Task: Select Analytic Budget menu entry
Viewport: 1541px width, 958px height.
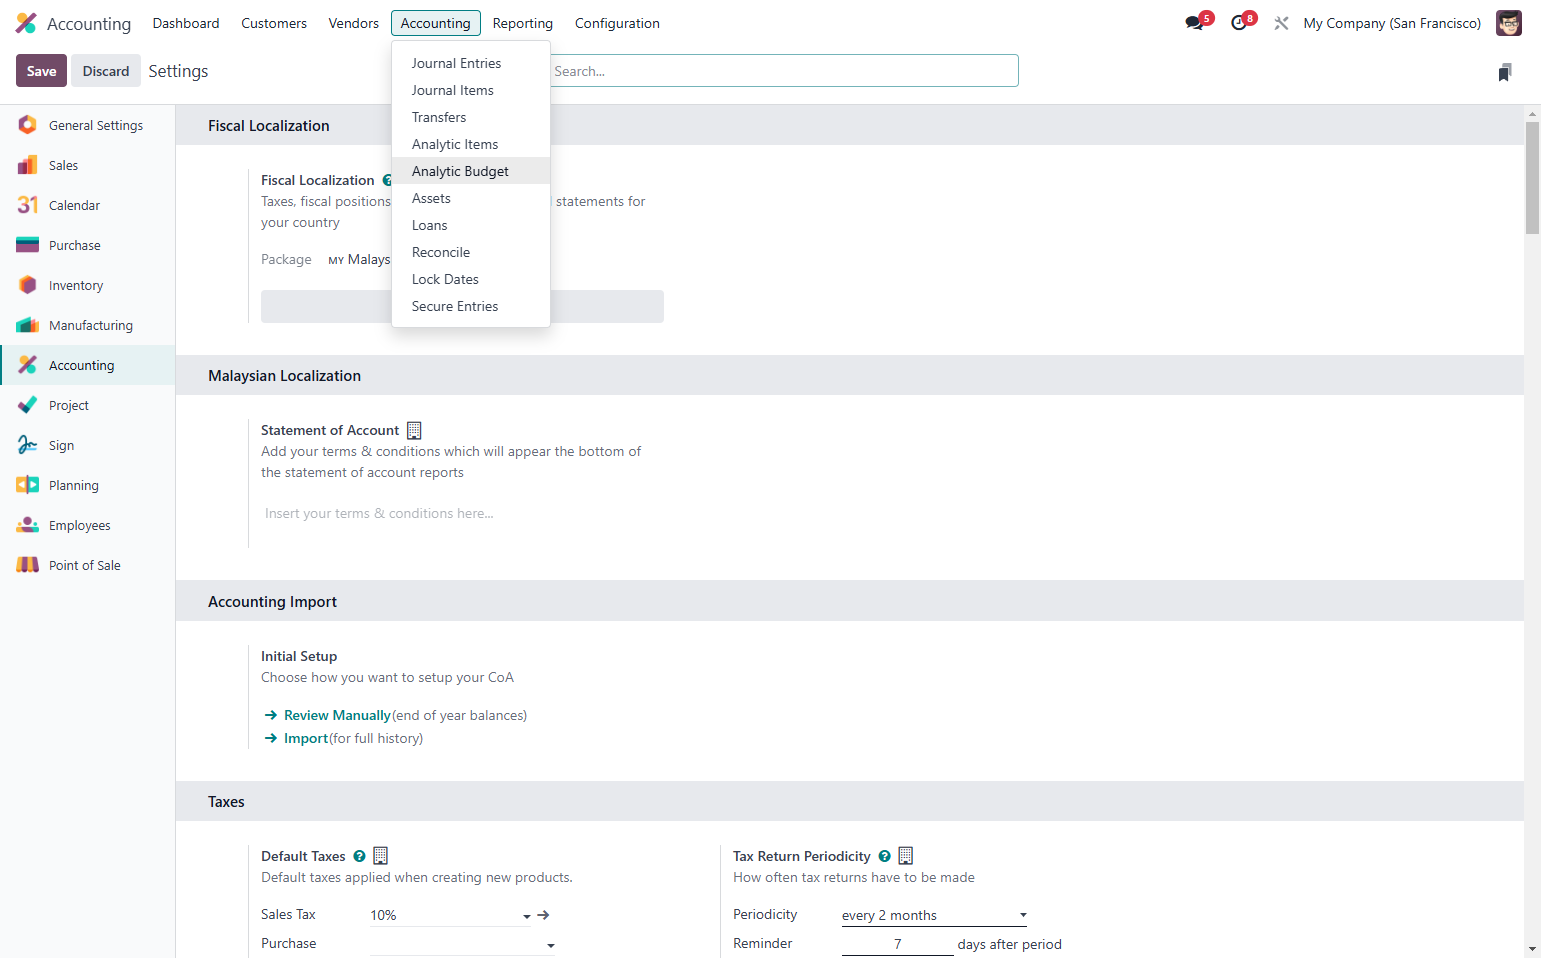Action: click(x=471, y=171)
